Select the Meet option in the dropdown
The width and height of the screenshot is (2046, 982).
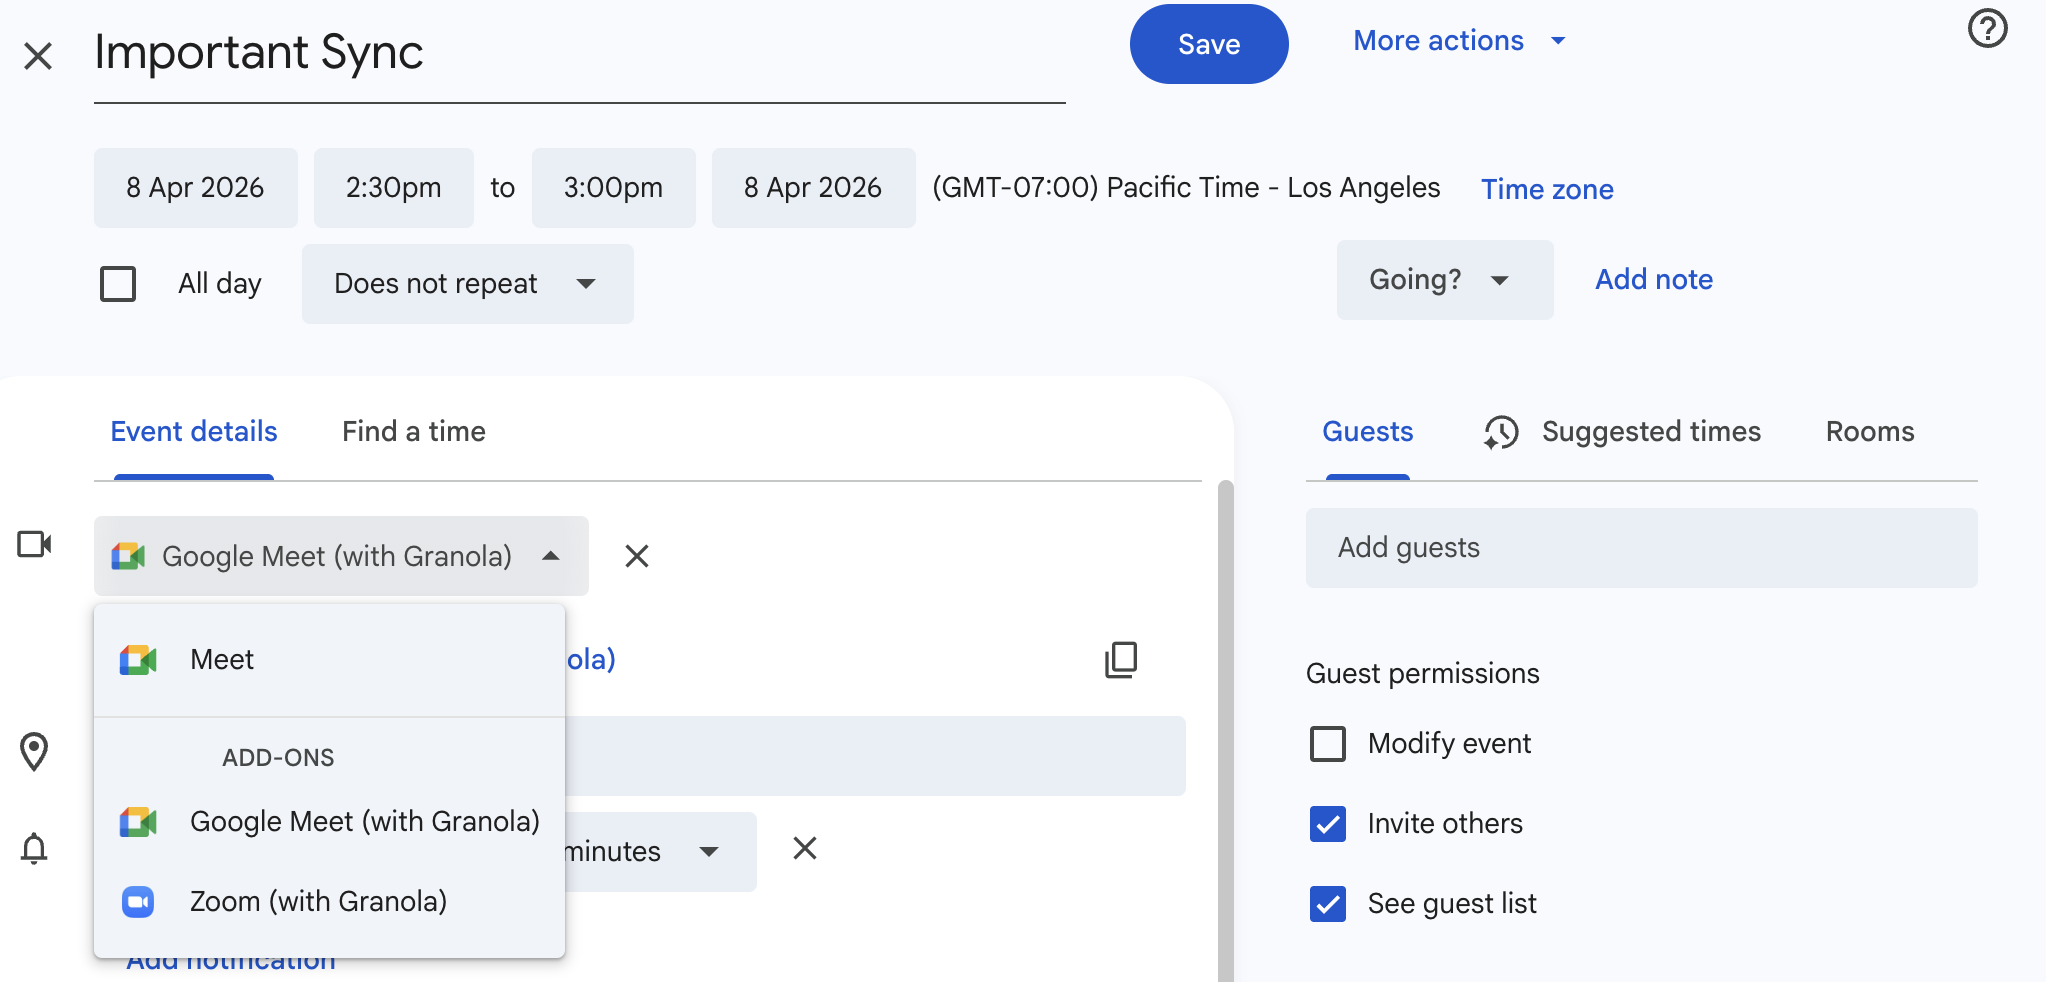pos(330,660)
